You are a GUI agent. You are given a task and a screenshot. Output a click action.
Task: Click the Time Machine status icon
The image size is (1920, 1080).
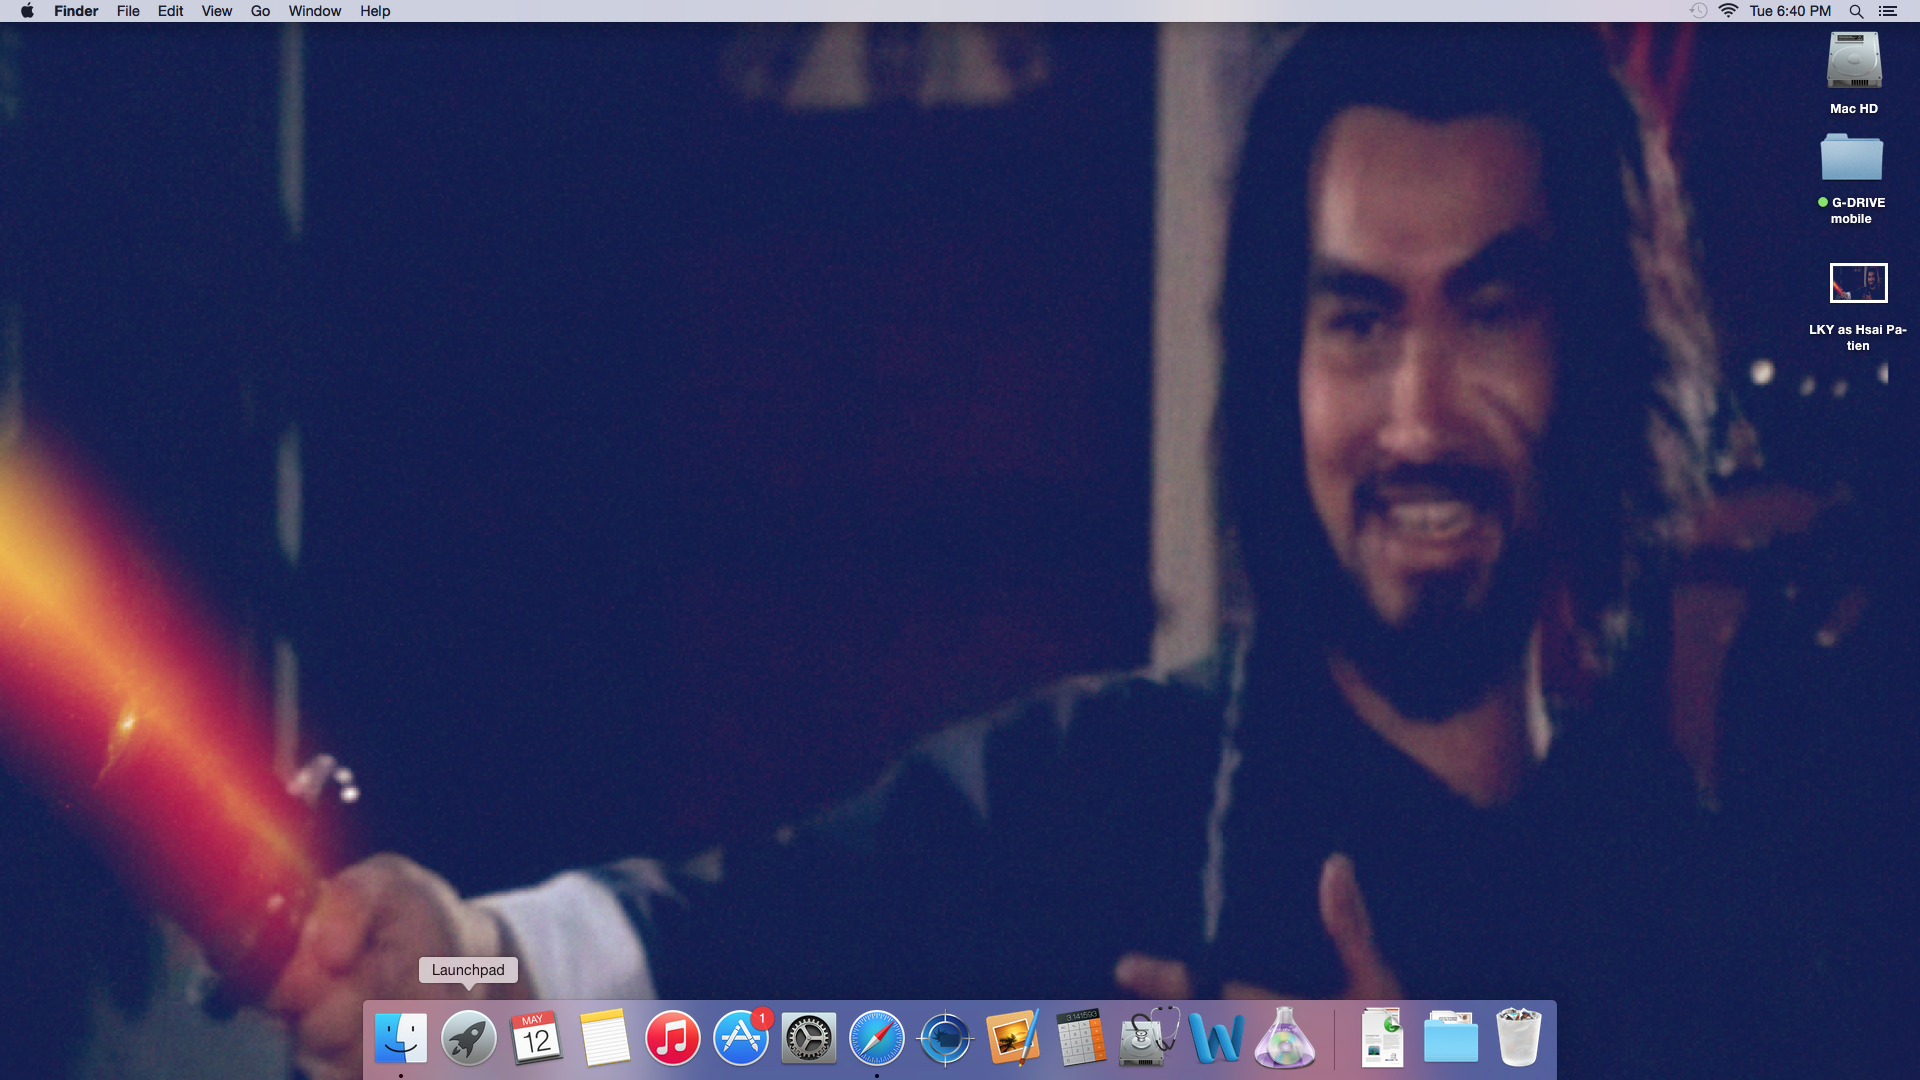click(x=1698, y=11)
